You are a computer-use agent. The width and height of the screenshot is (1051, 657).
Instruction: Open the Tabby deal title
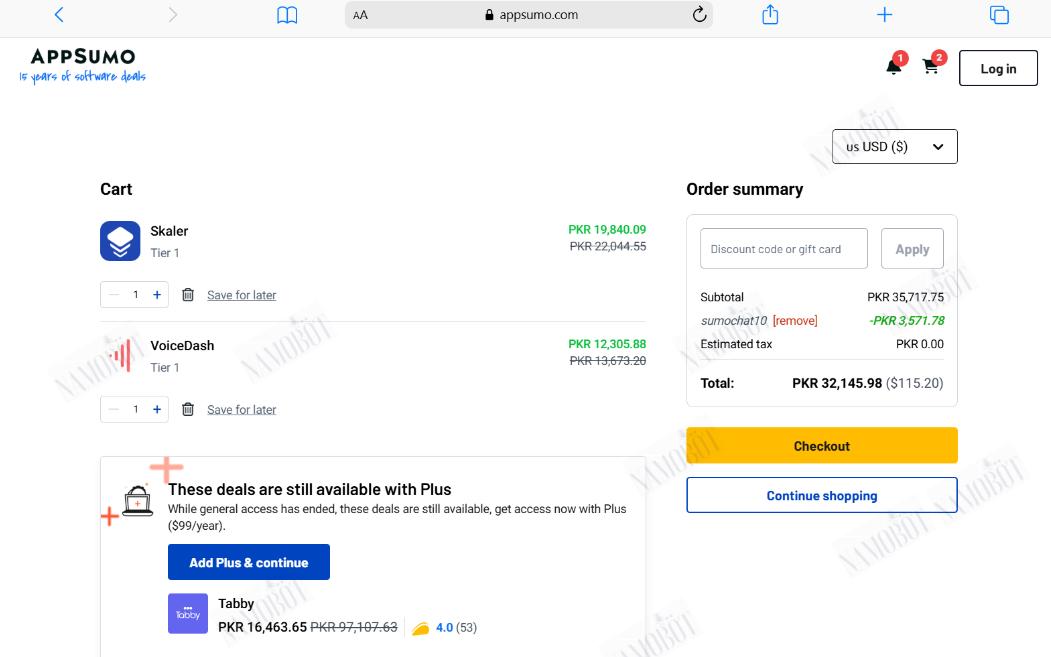click(236, 603)
